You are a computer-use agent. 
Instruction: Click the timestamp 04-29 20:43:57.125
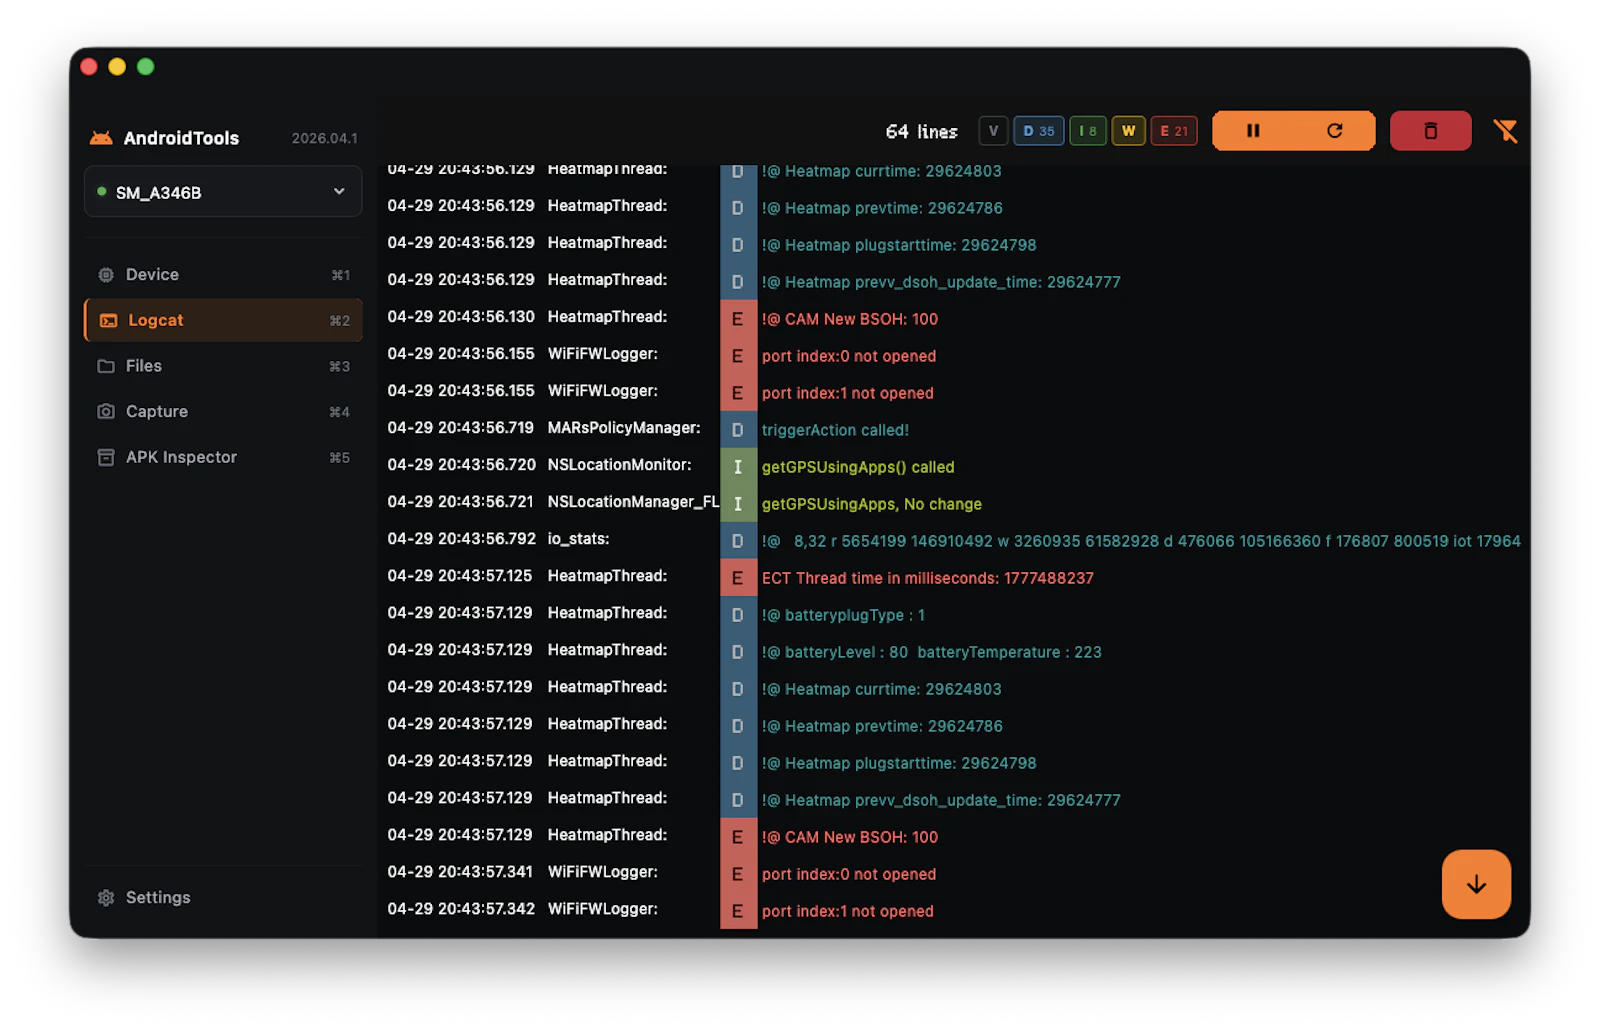pyautogui.click(x=460, y=576)
